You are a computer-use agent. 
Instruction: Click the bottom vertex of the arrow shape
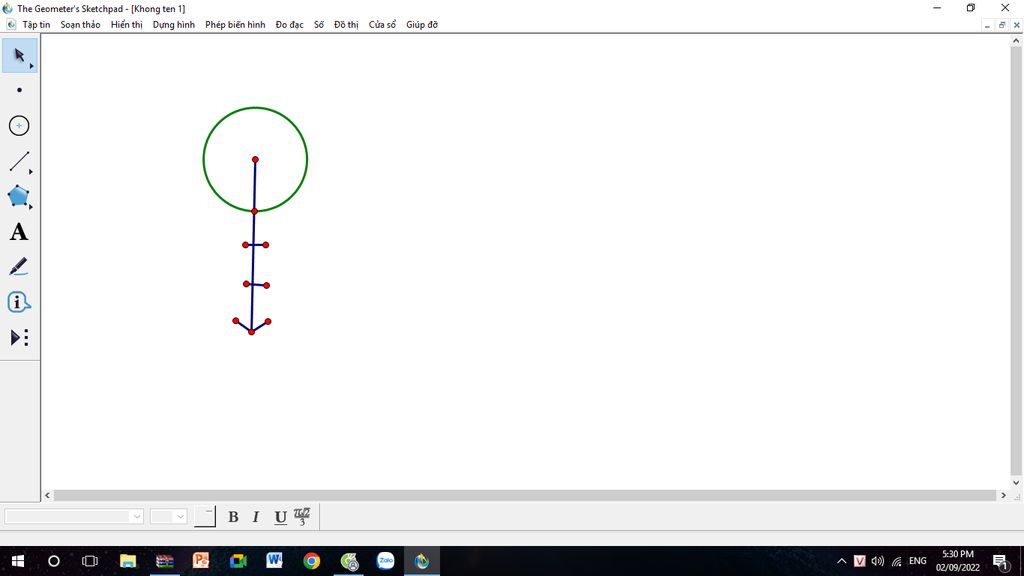251,332
